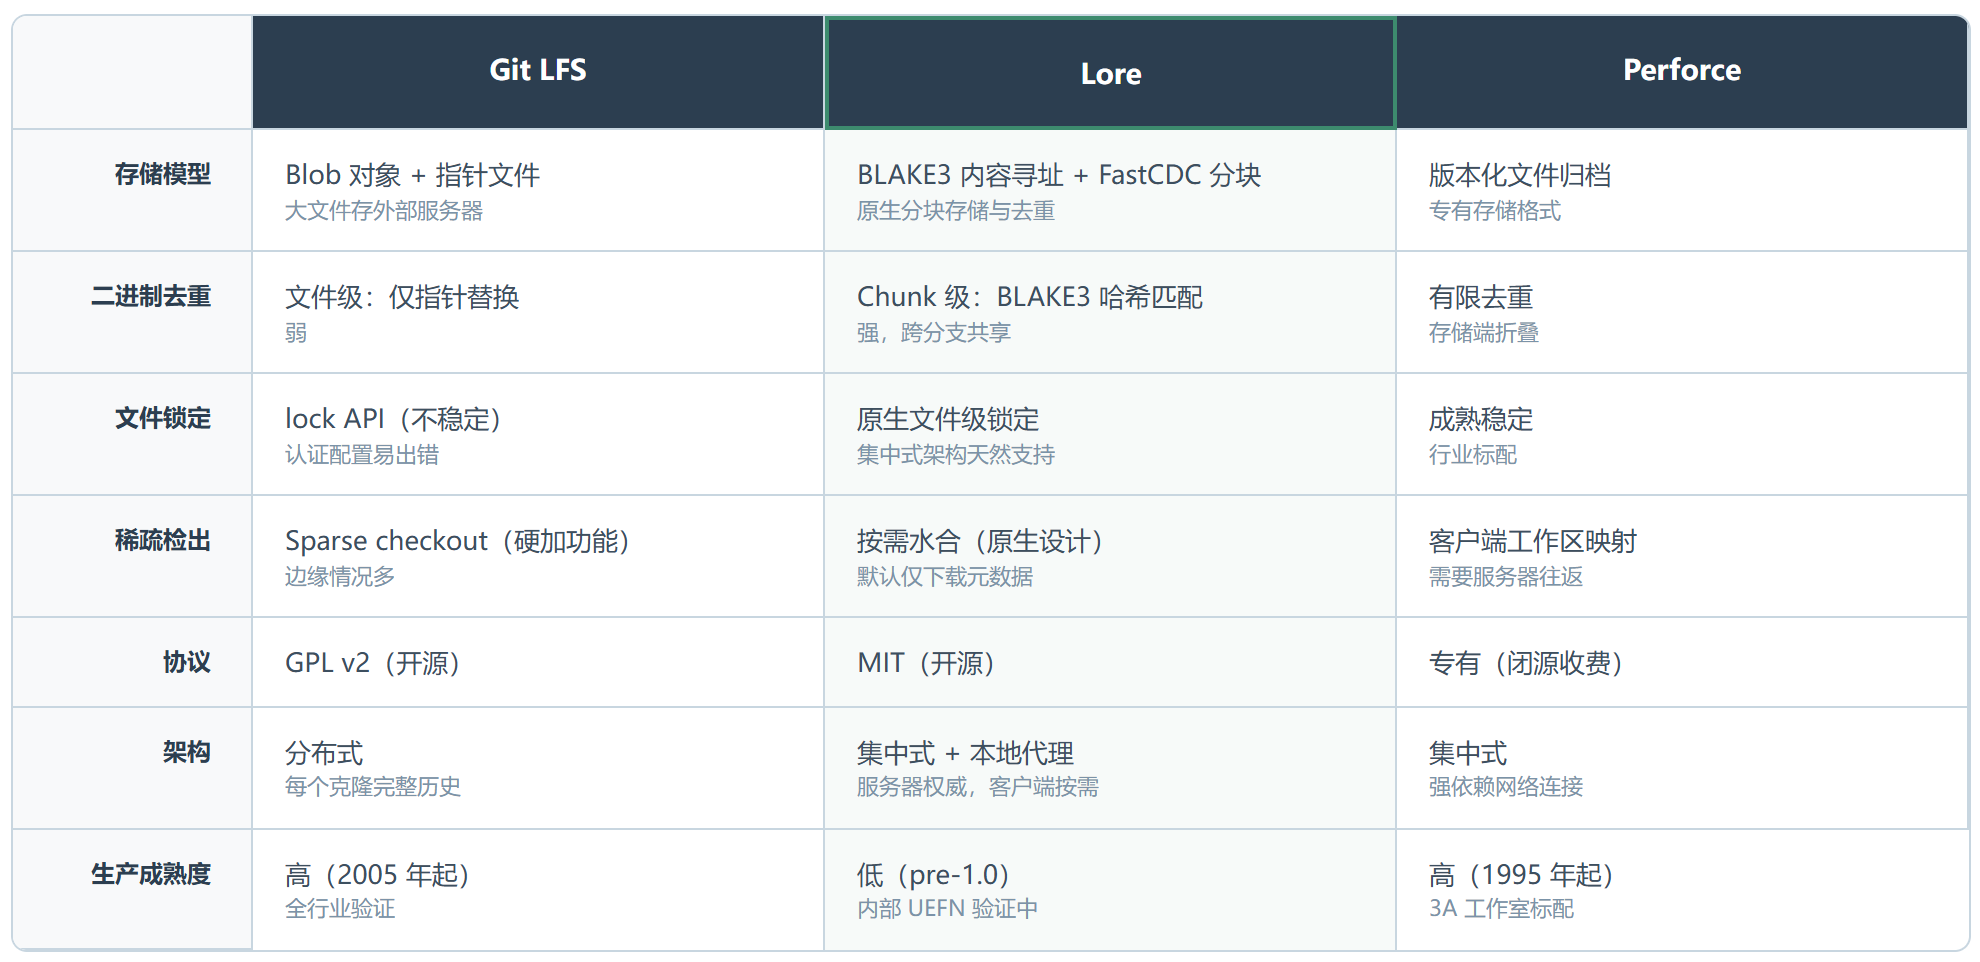Select the 集中式 + 本地代理 cell
The image size is (1980, 962).
pos(1110,768)
